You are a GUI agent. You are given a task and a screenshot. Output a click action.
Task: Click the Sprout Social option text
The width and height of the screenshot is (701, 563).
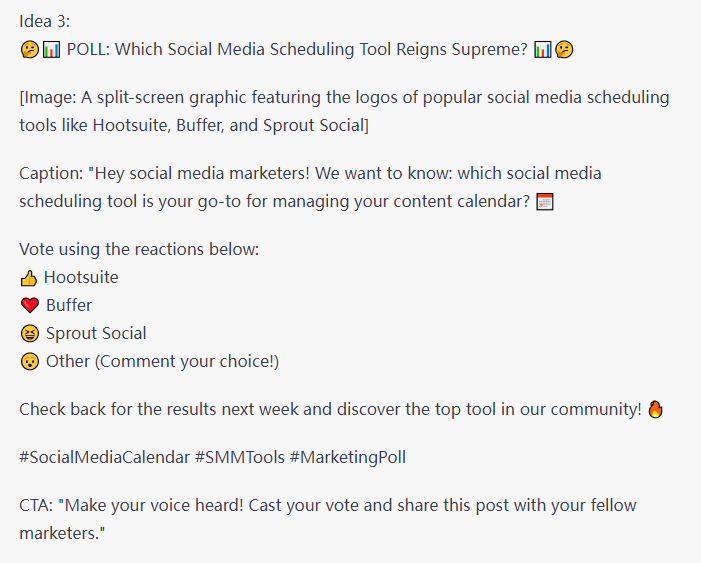(x=96, y=334)
